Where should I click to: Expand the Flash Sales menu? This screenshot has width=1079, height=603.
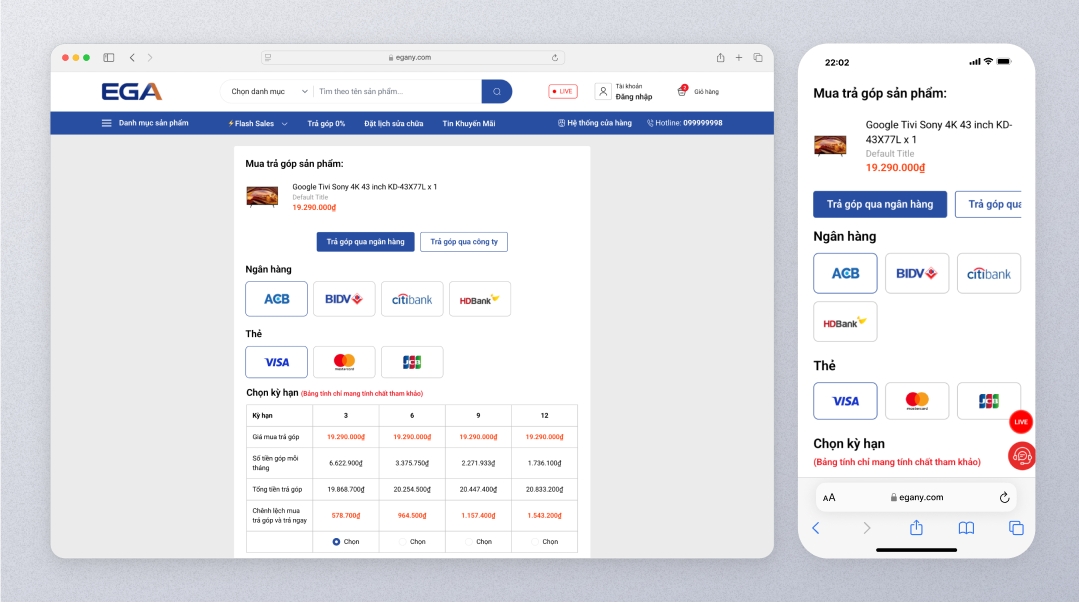pyautogui.click(x=258, y=124)
